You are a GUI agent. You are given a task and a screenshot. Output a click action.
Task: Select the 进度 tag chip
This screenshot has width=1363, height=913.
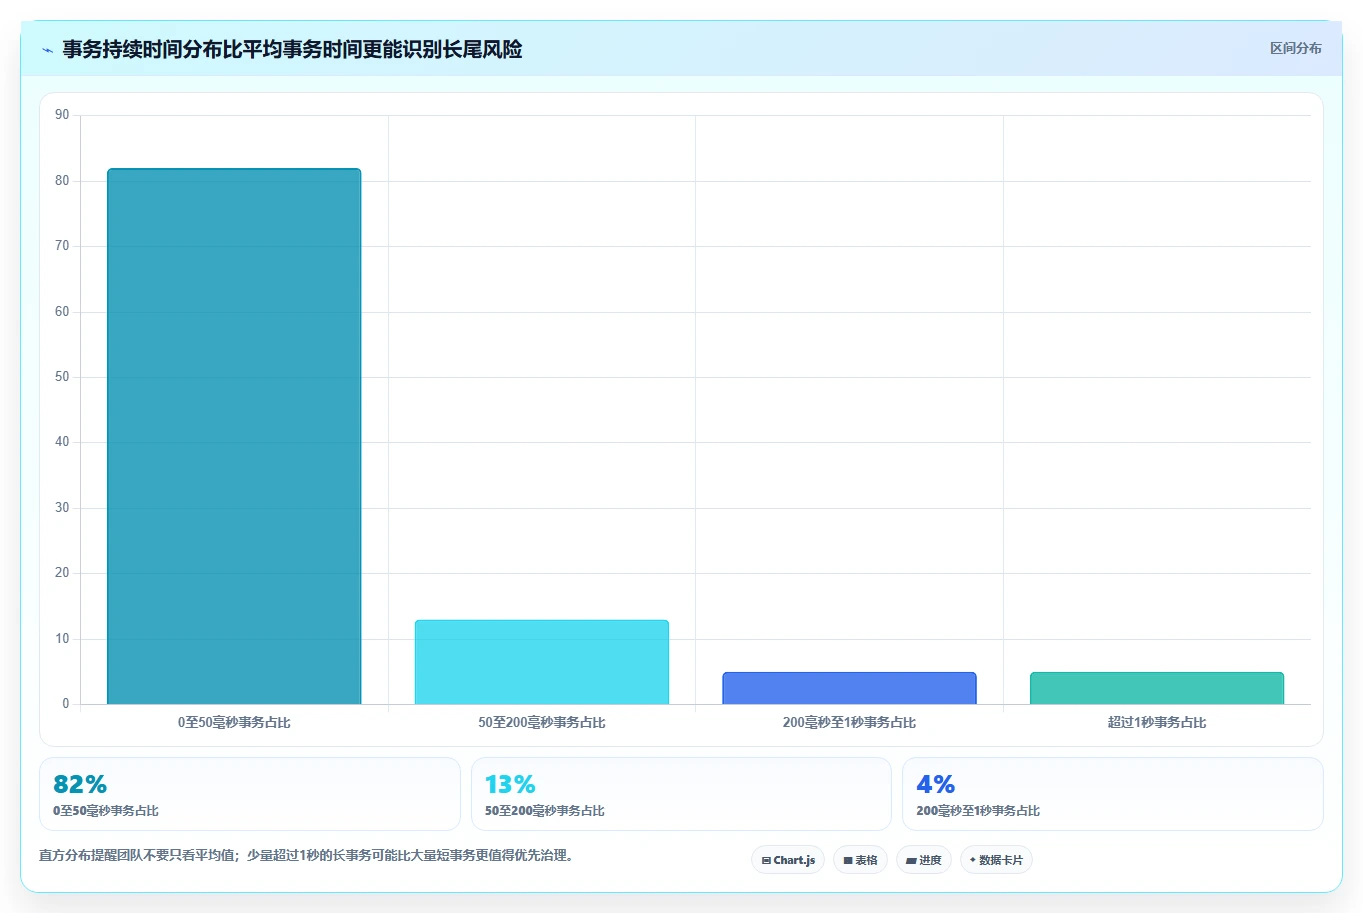click(x=923, y=860)
